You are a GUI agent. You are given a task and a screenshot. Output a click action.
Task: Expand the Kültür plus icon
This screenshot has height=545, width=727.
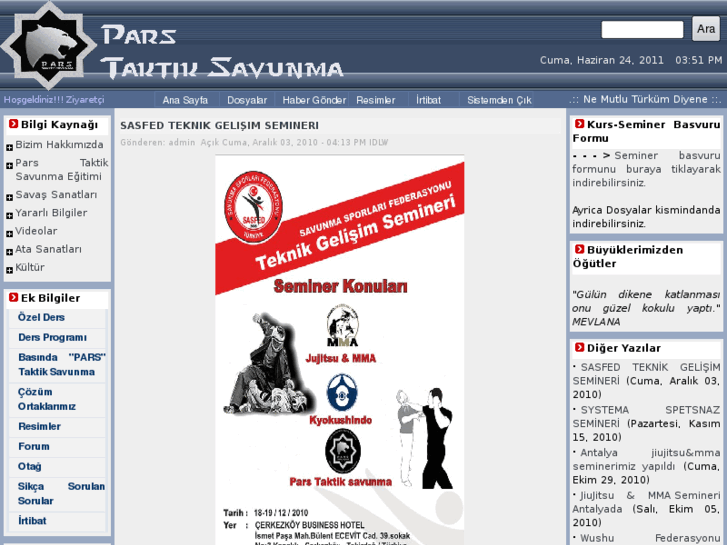pos(9,270)
